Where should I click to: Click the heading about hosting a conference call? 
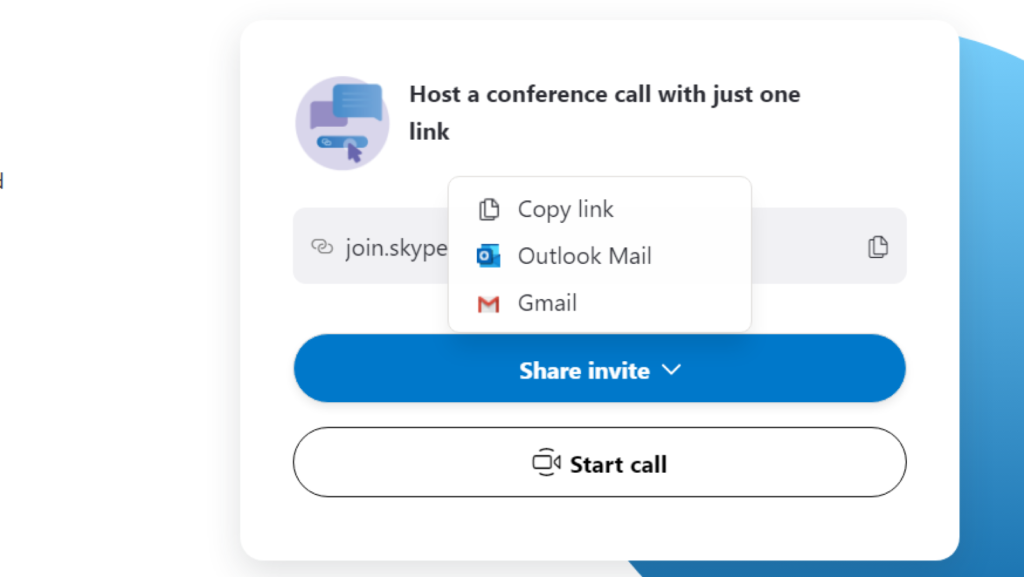point(604,112)
